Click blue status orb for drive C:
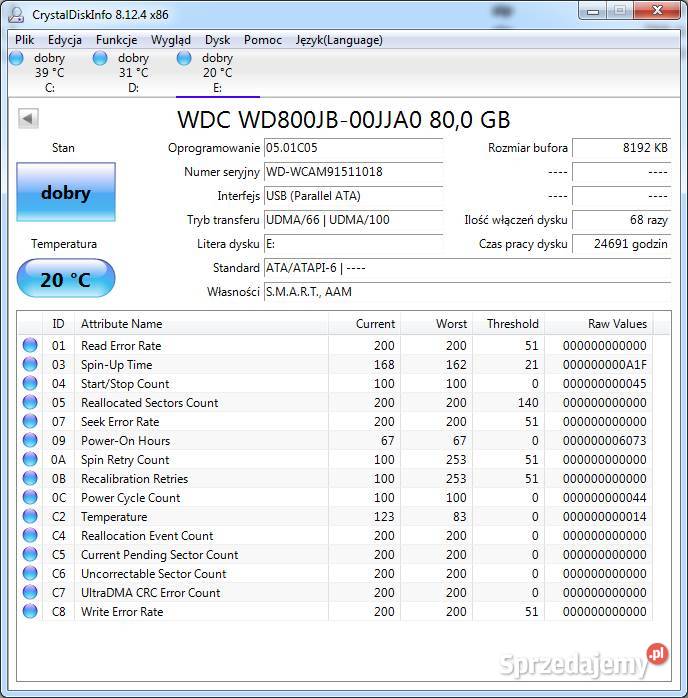688x698 pixels. [x=16, y=58]
